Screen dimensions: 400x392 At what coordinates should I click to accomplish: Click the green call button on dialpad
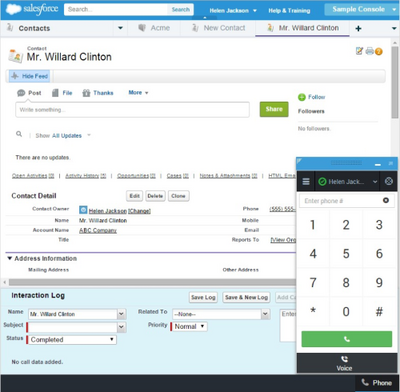pos(347,339)
